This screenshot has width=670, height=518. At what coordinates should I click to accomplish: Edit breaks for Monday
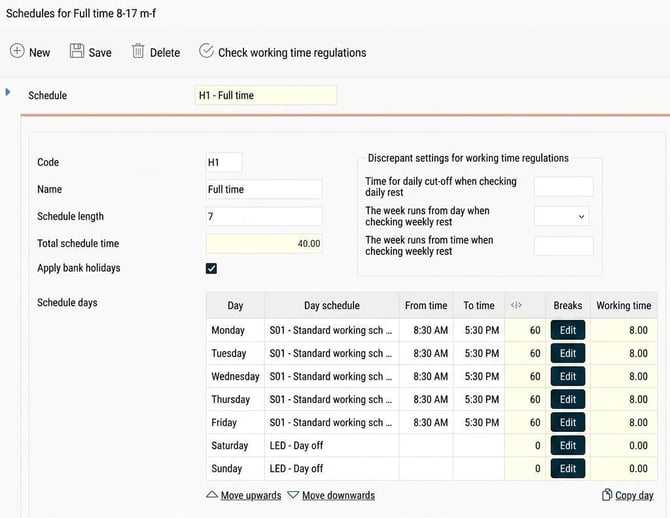[x=568, y=330]
